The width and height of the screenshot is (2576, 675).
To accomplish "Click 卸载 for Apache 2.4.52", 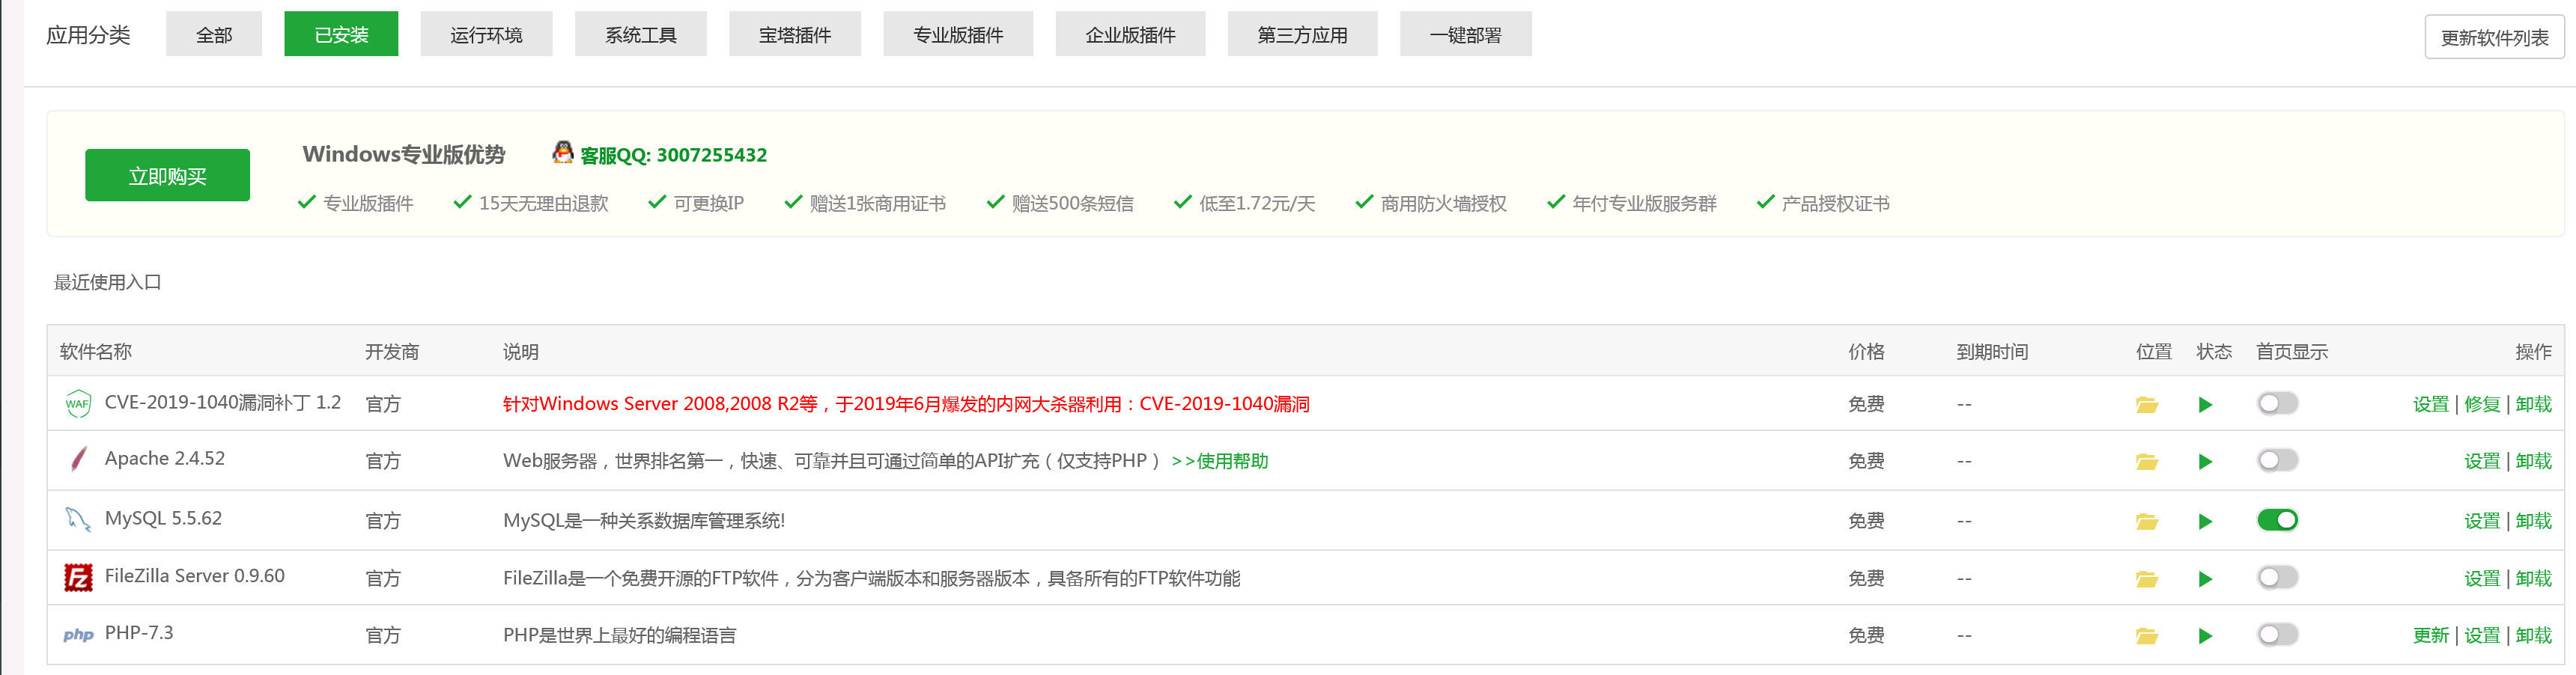I will click(x=2533, y=461).
